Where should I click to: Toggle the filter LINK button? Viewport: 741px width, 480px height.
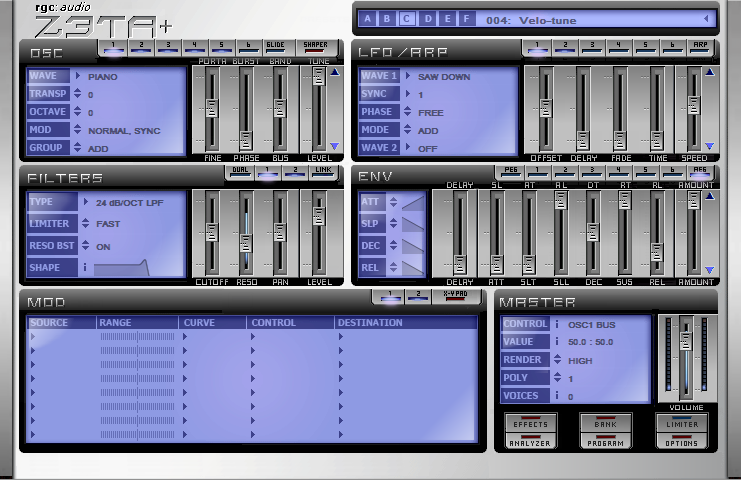[323, 172]
